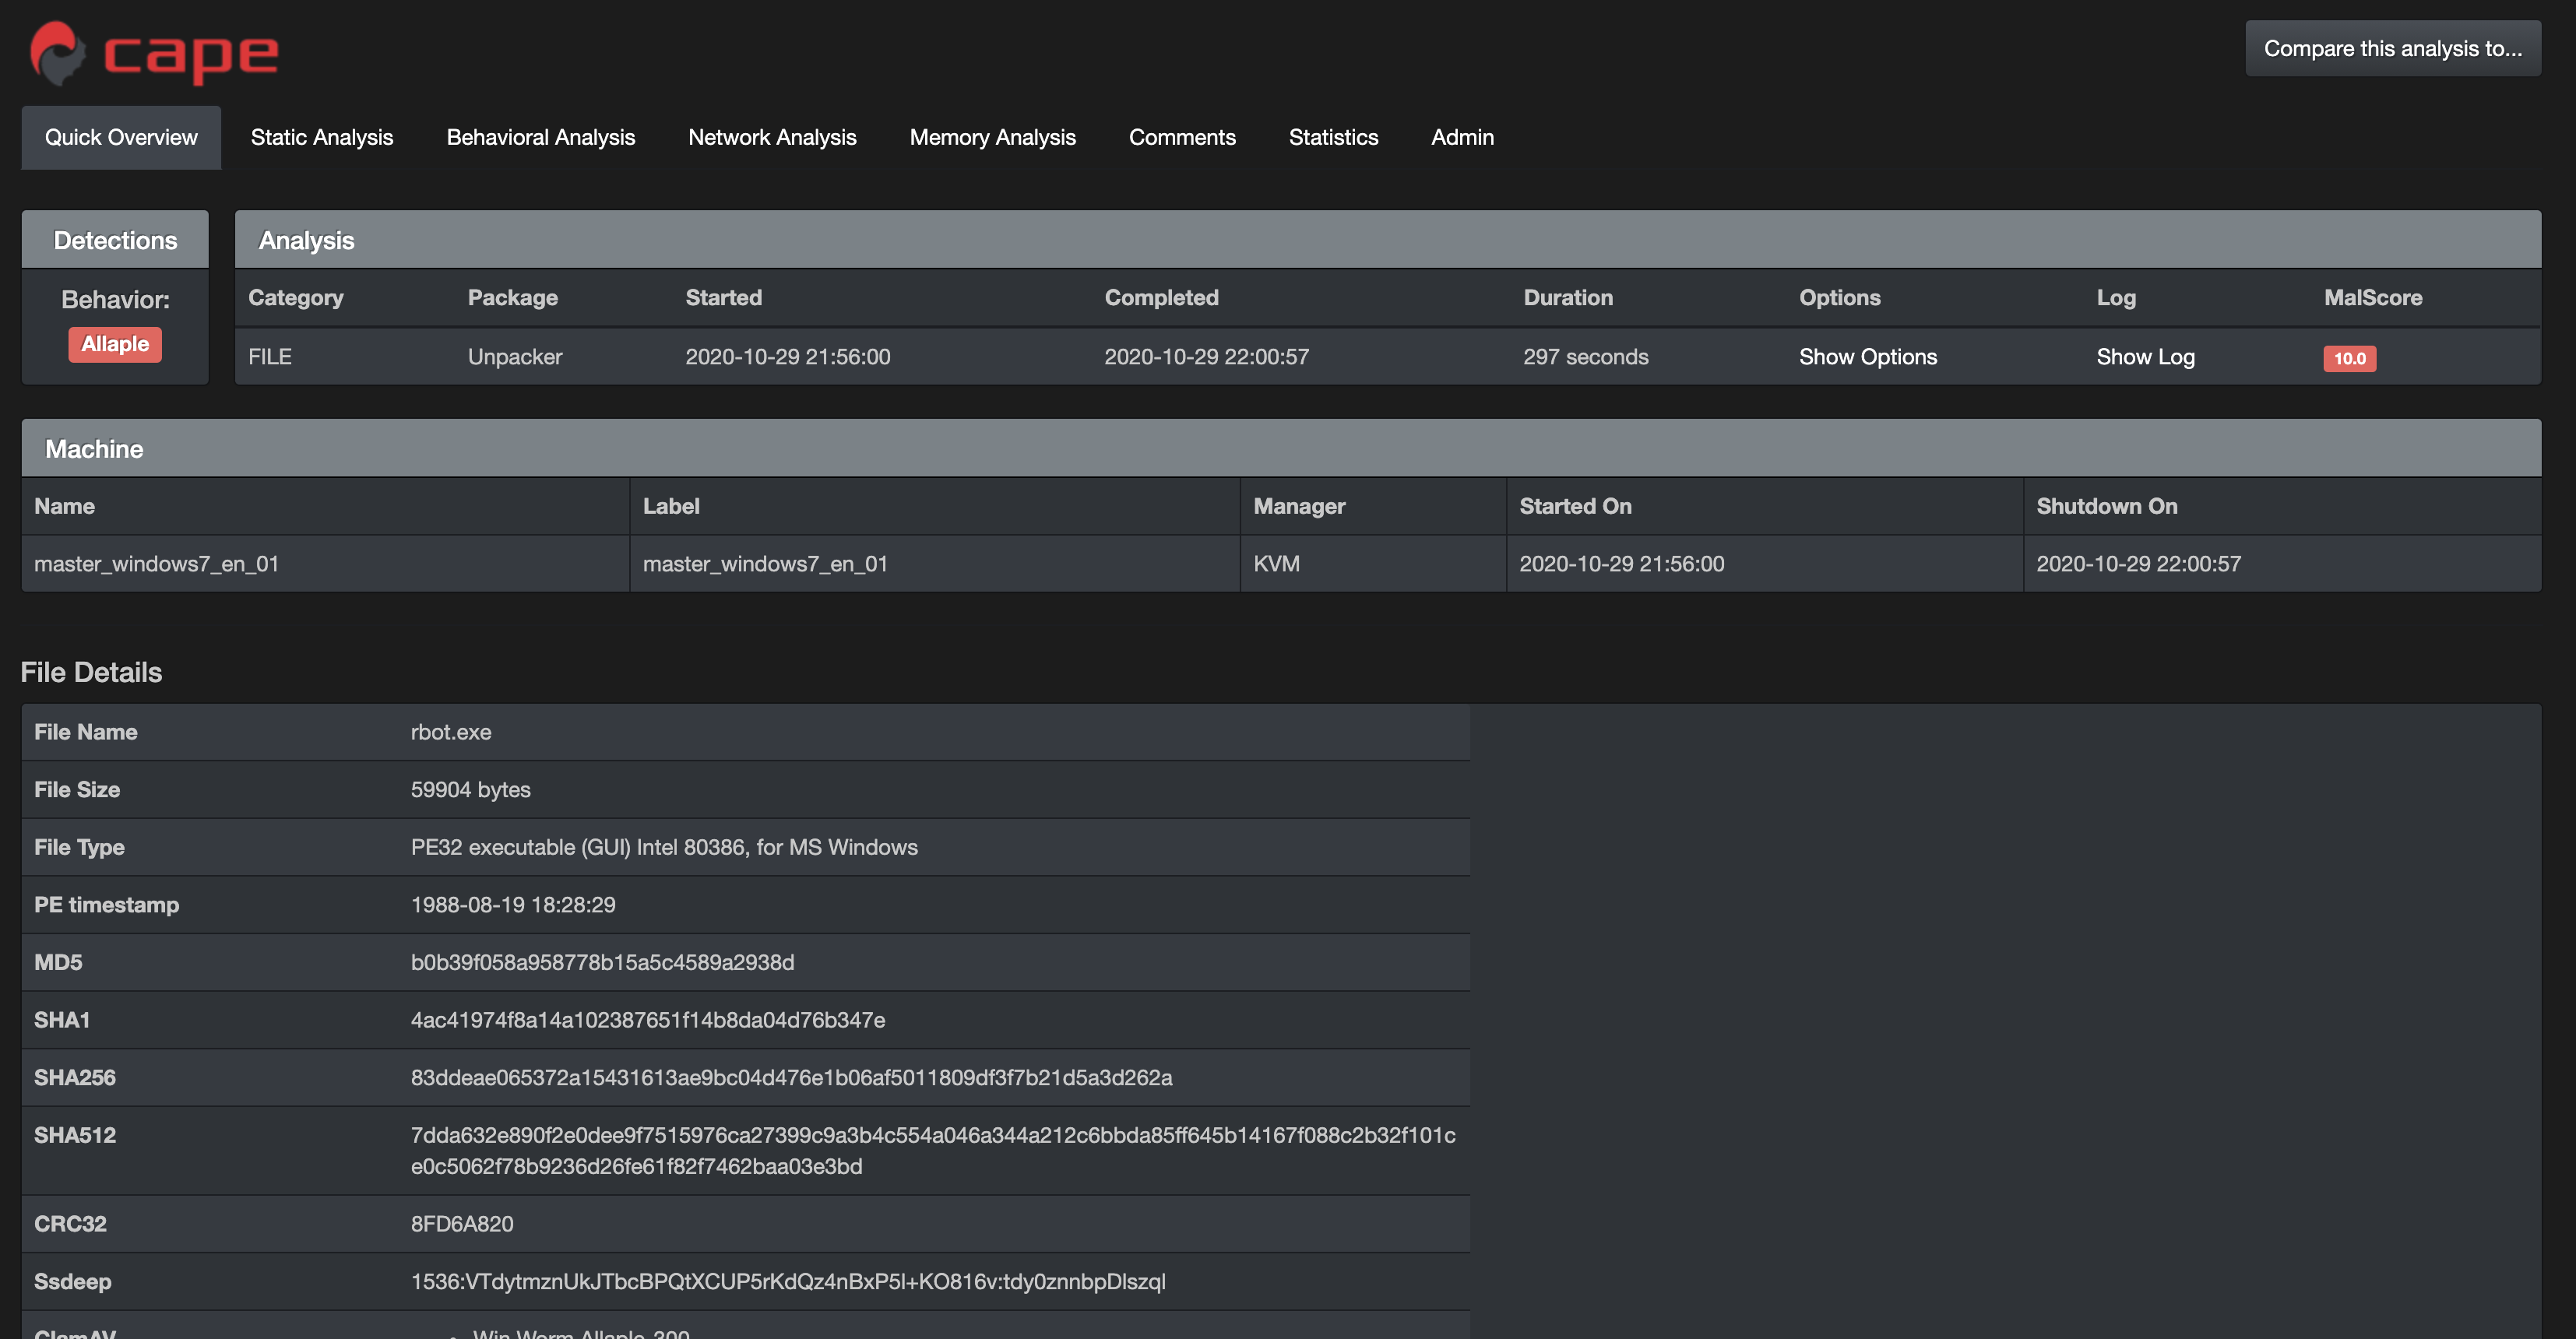Select the Quick Overview tab
This screenshot has width=2576, height=1339.
[121, 137]
